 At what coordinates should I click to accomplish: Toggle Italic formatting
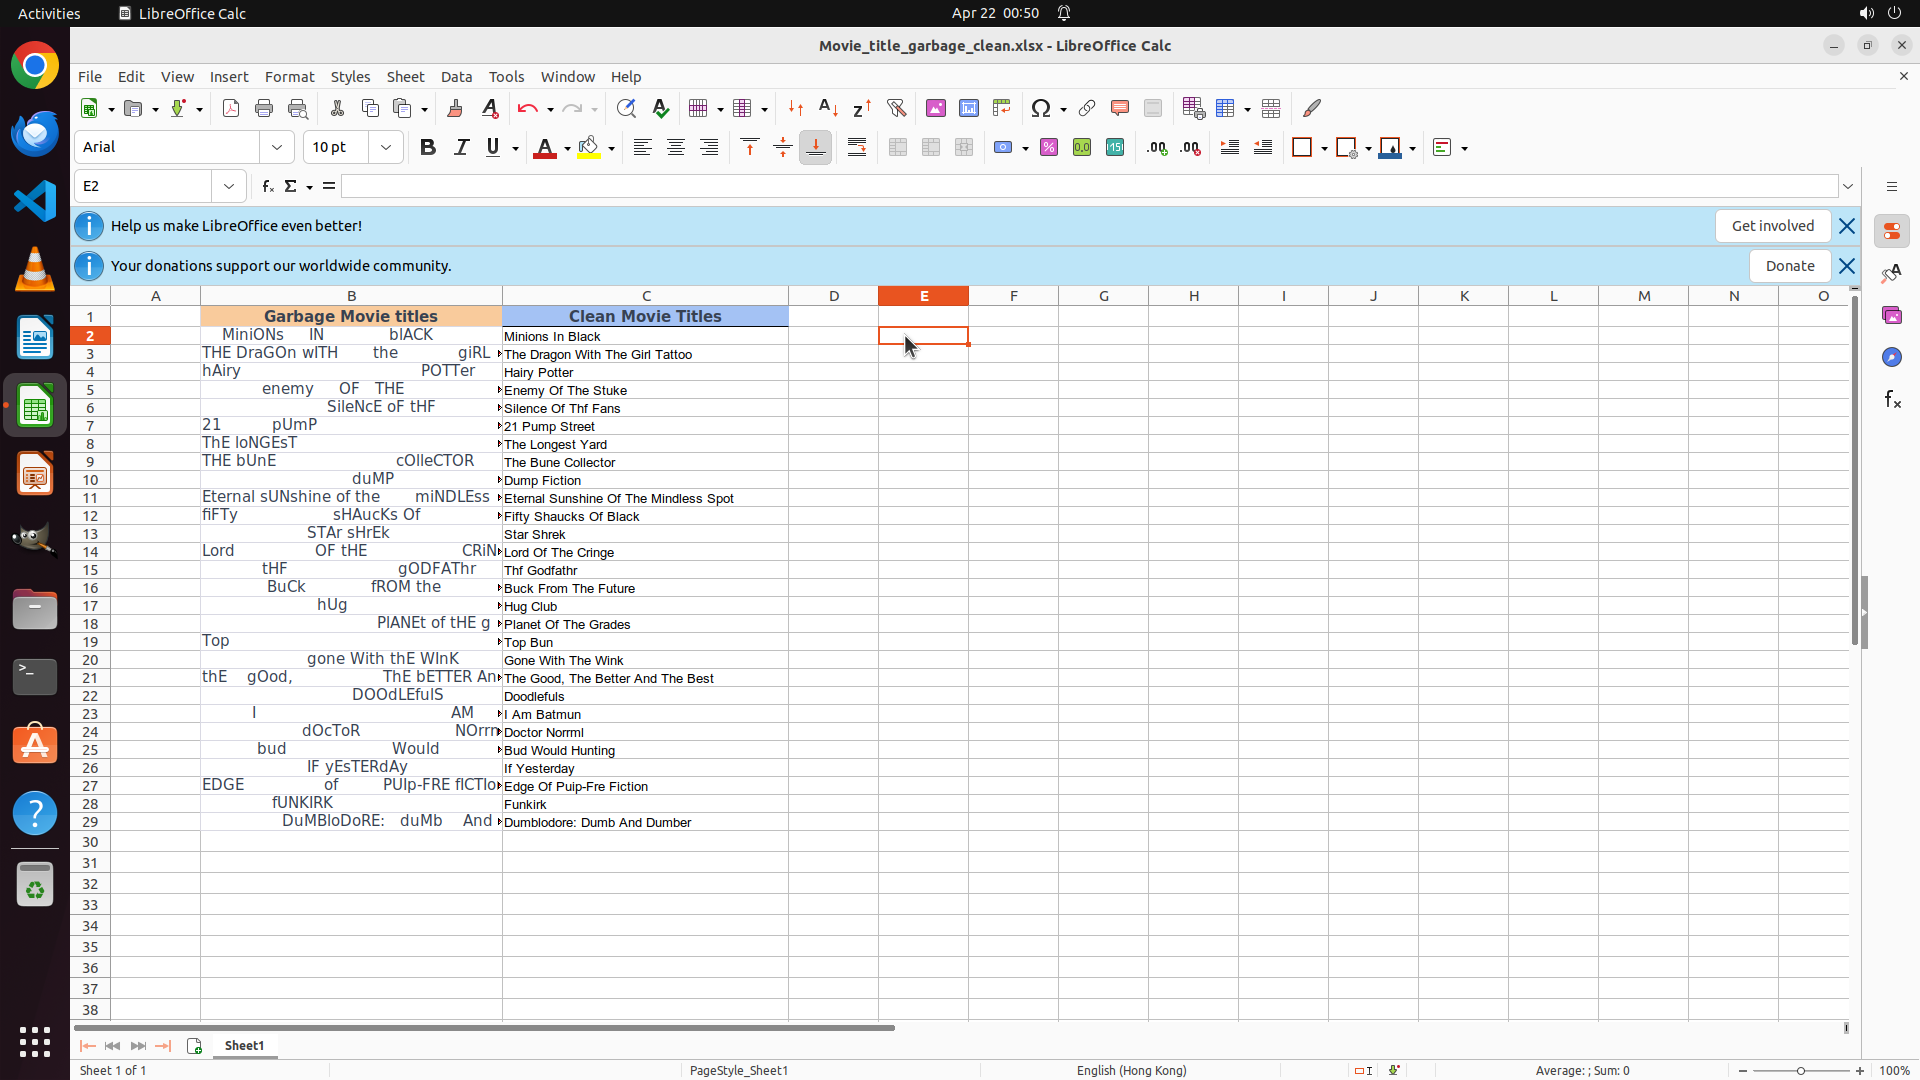[x=461, y=147]
